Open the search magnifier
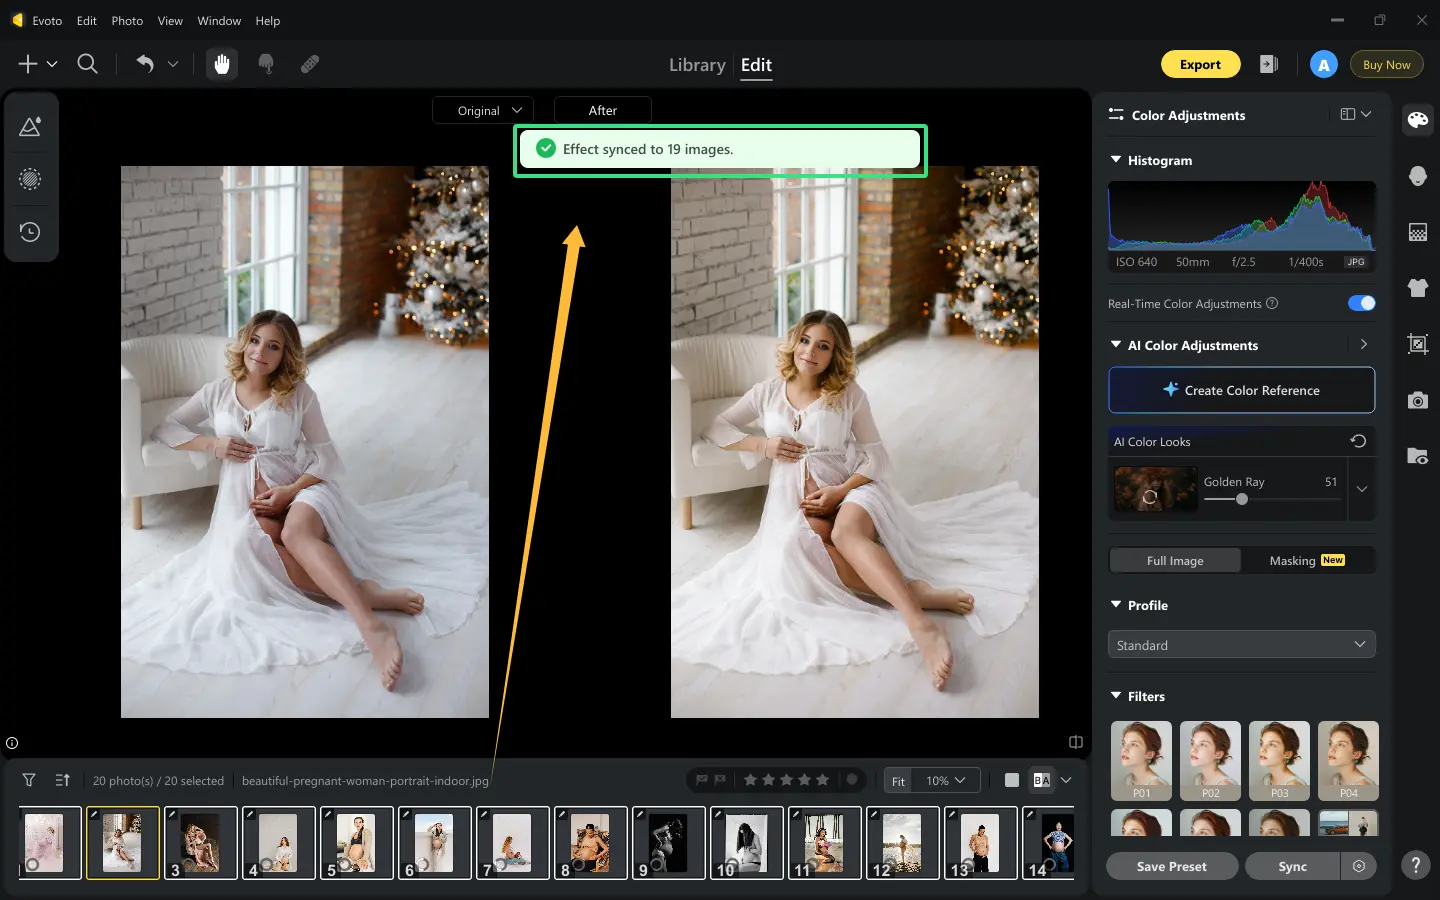Viewport: 1440px width, 900px height. coord(88,64)
